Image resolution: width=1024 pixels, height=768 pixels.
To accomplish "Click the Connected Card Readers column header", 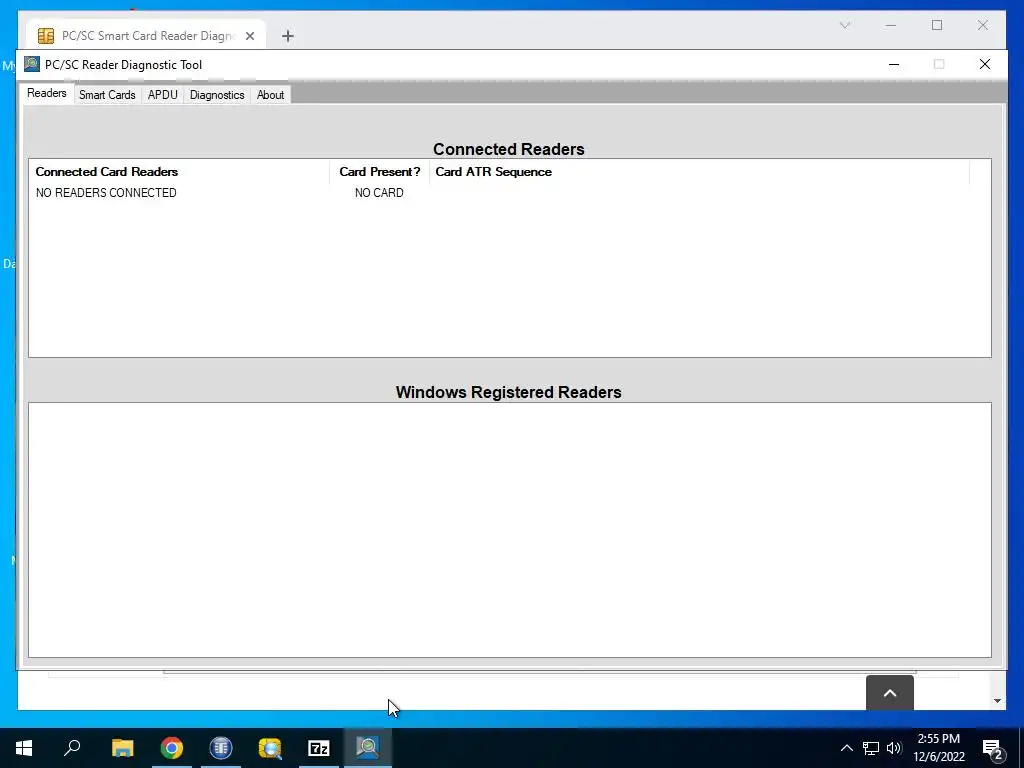I will point(180,172).
